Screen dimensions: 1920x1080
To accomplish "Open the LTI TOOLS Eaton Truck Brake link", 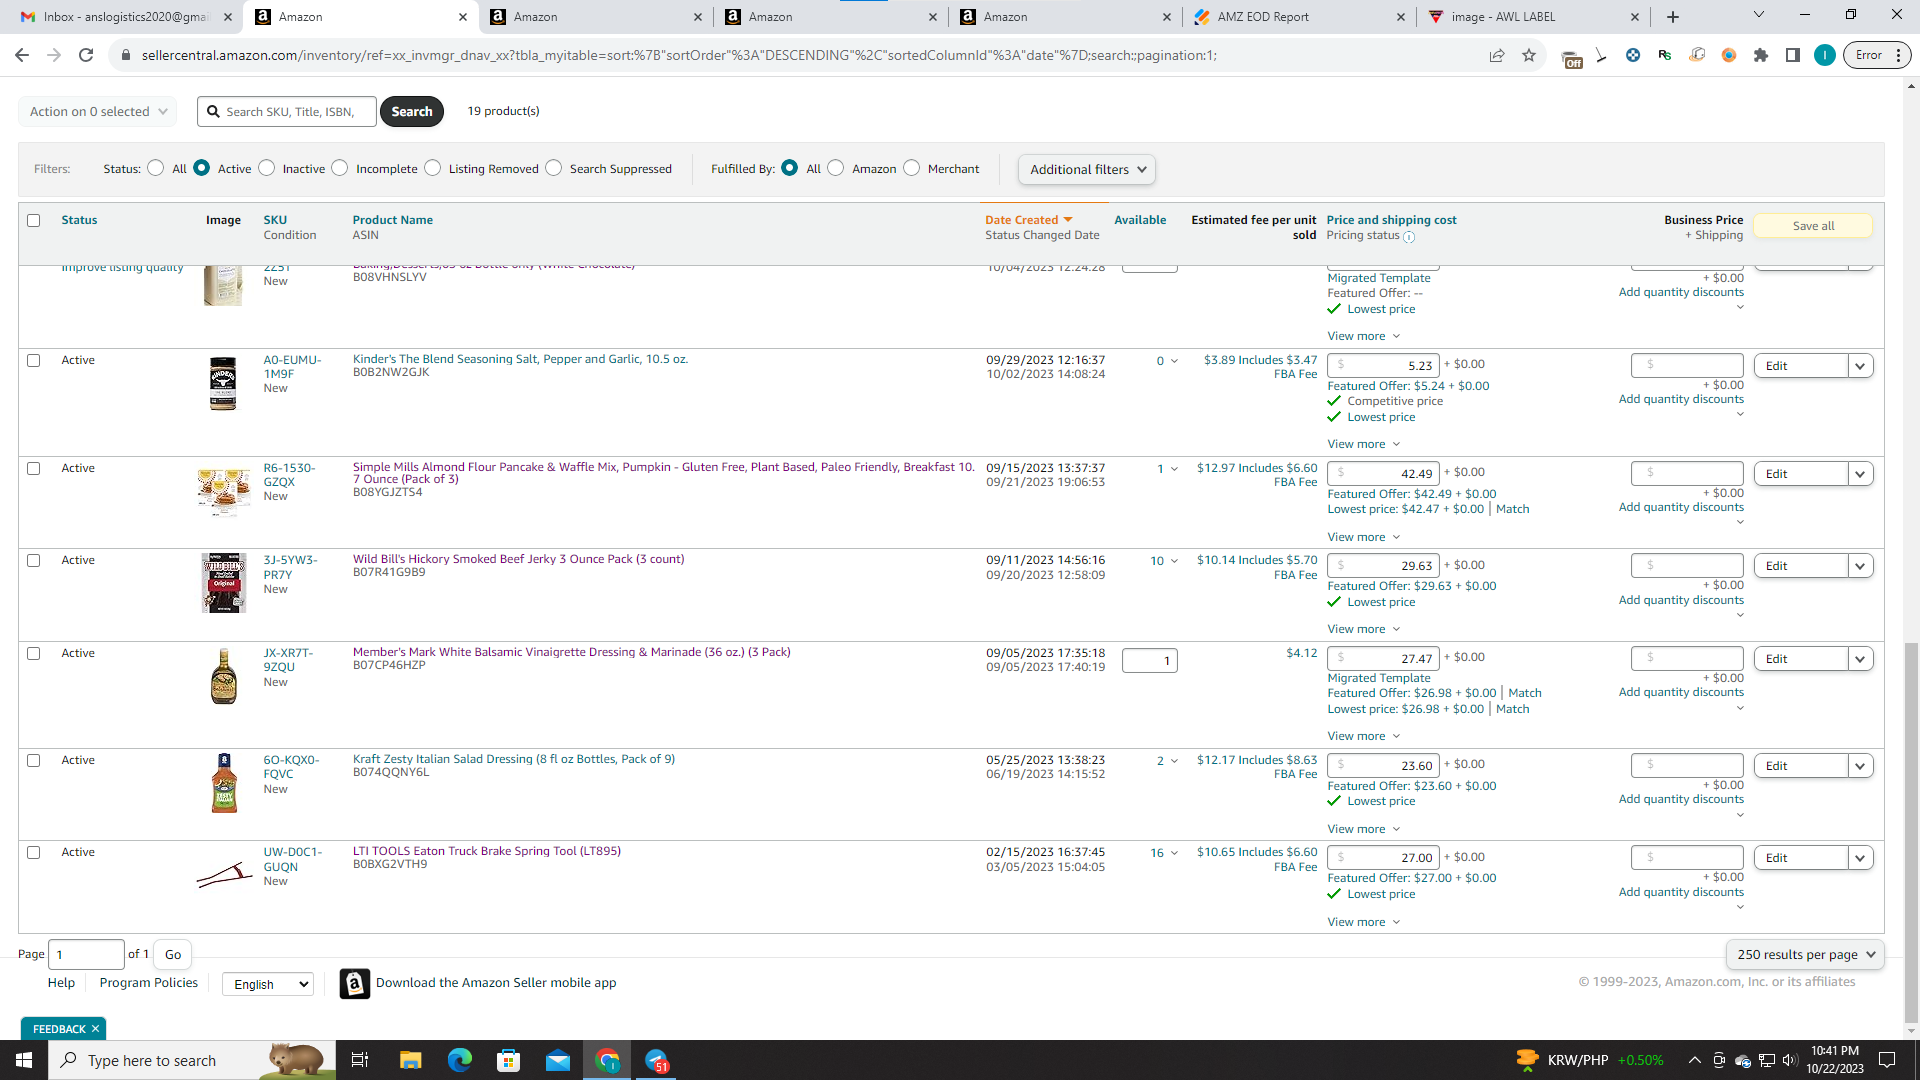I will tap(487, 851).
